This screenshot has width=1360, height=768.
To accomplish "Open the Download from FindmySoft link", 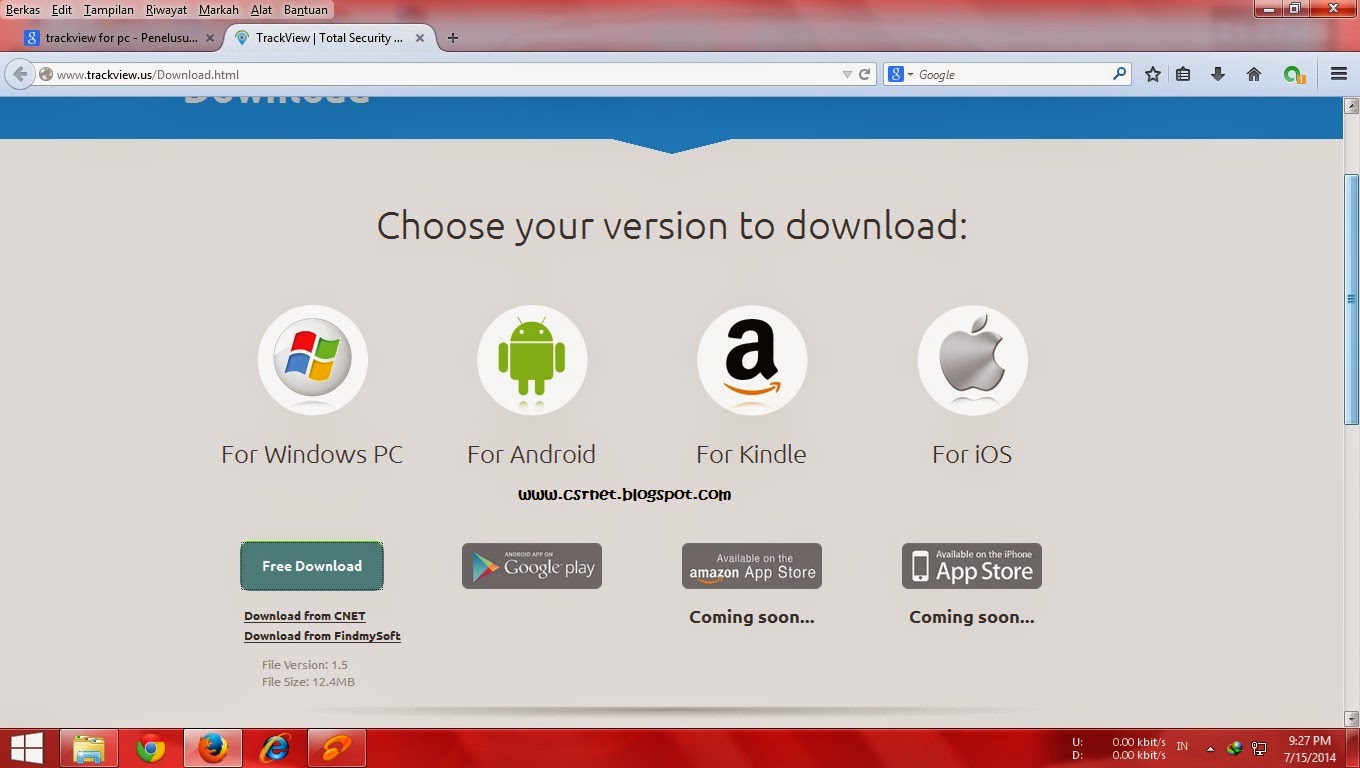I will click(x=322, y=636).
